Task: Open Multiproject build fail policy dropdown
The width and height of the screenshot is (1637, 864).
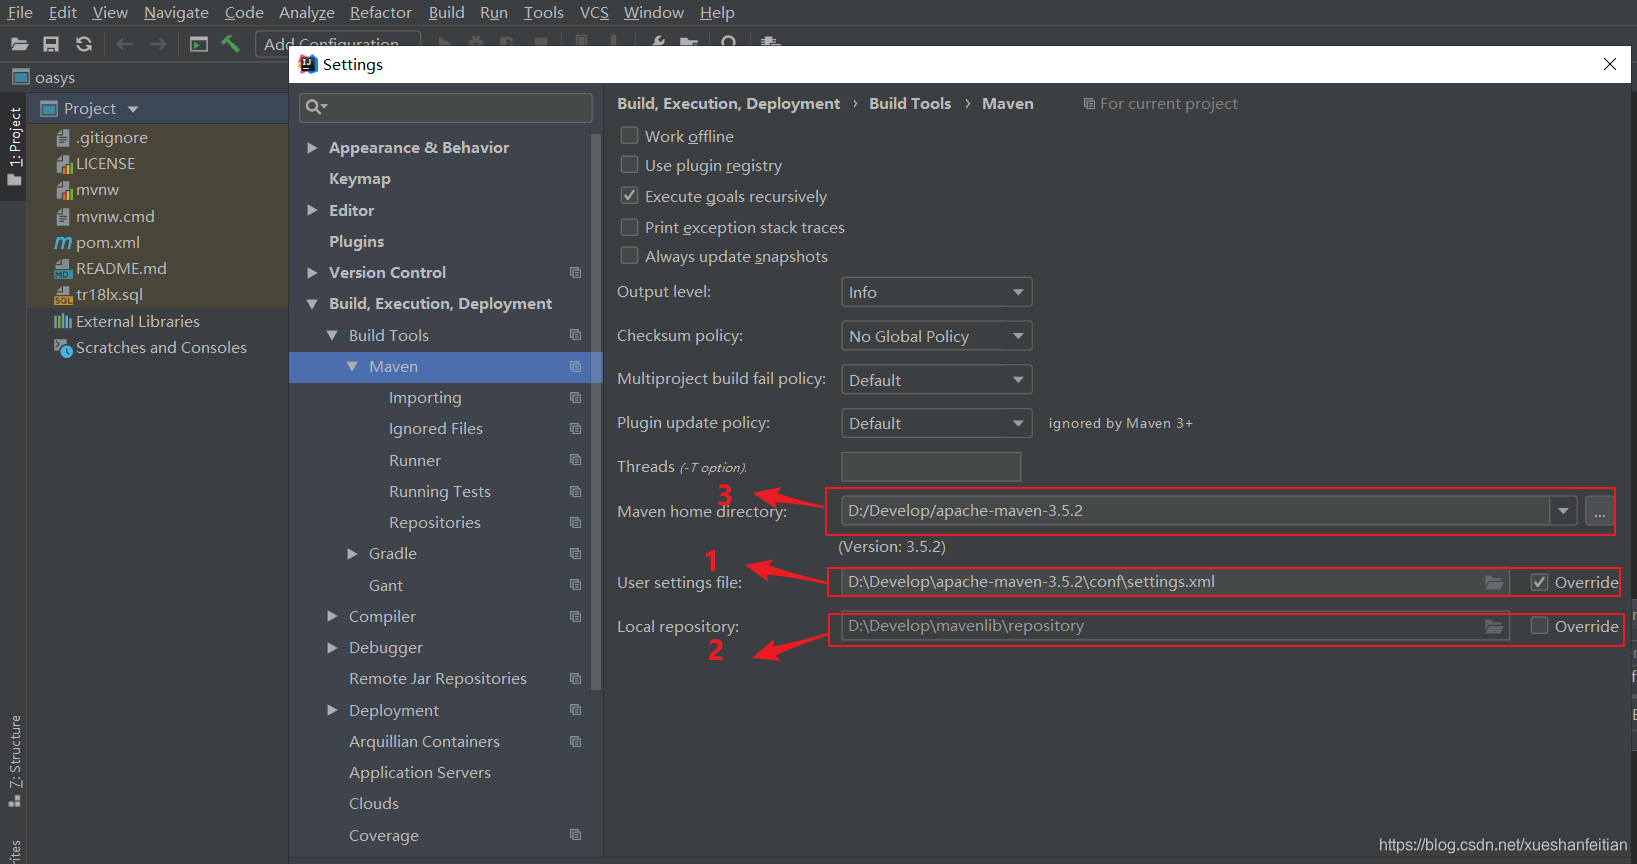Action: click(x=936, y=380)
